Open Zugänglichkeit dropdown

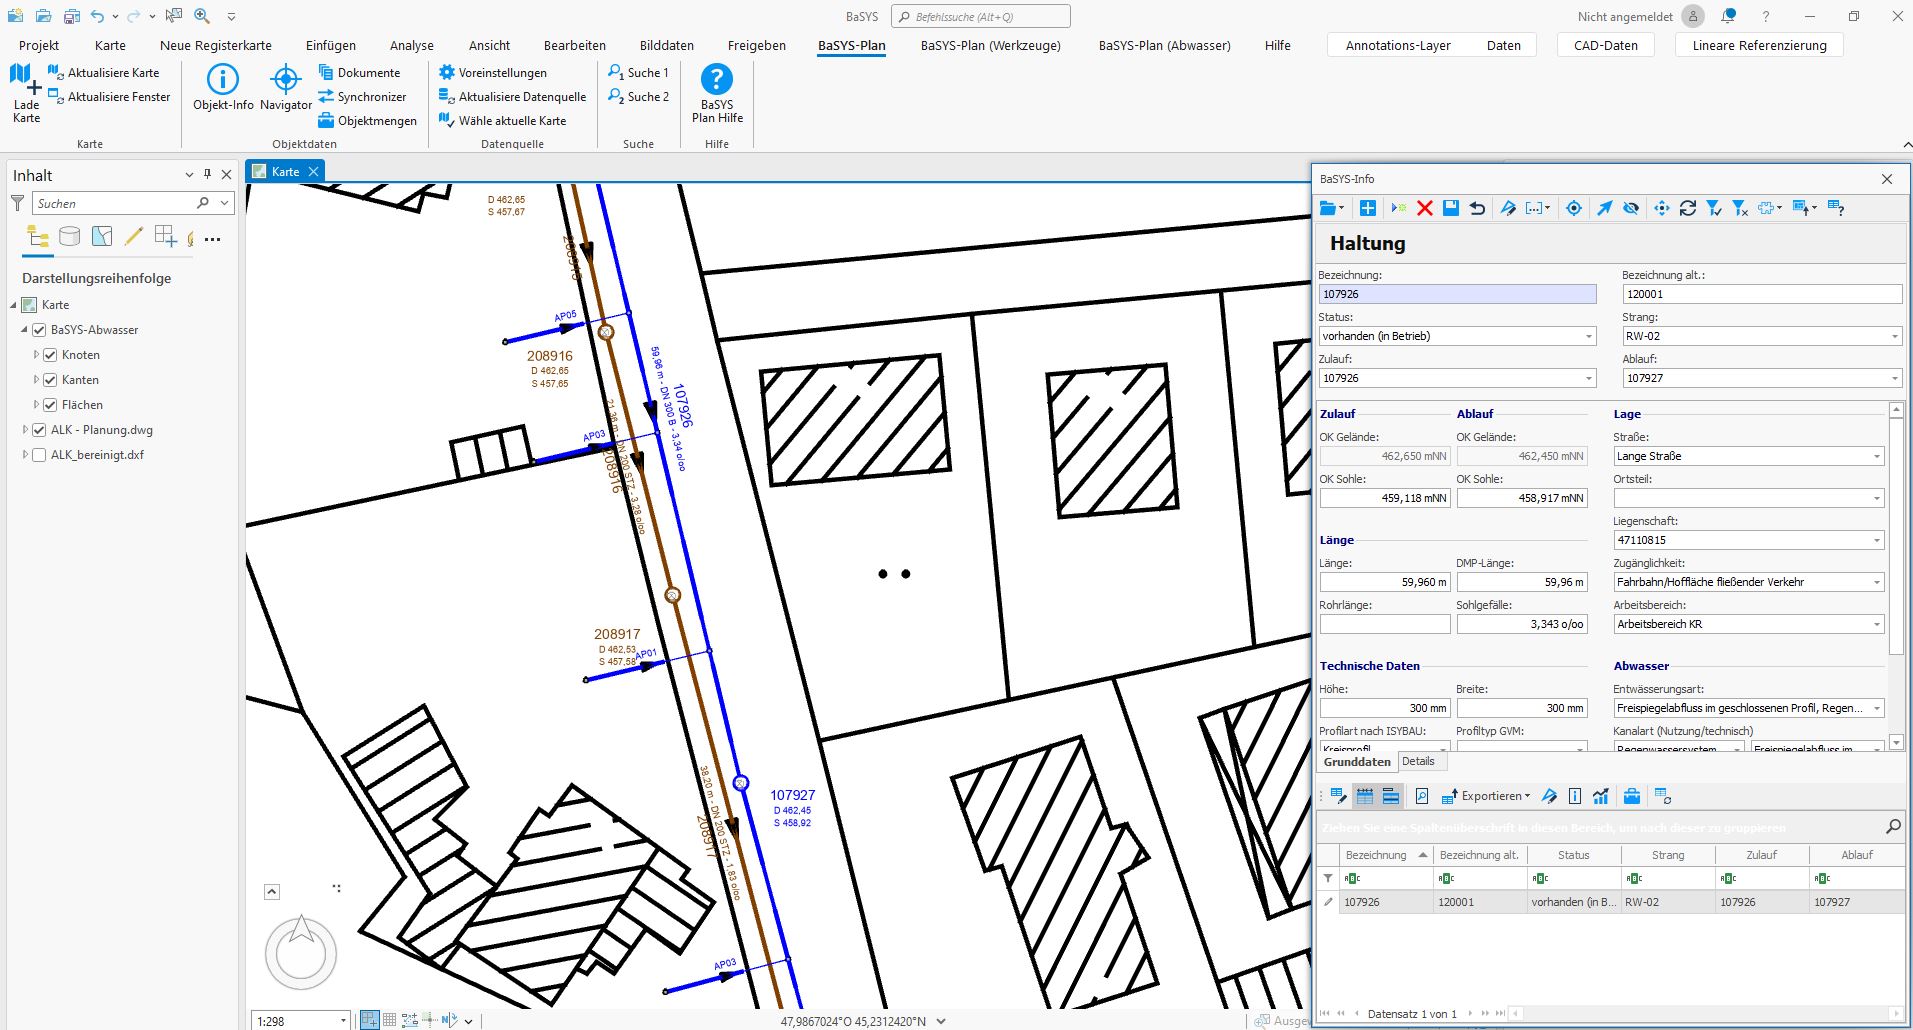(1876, 582)
